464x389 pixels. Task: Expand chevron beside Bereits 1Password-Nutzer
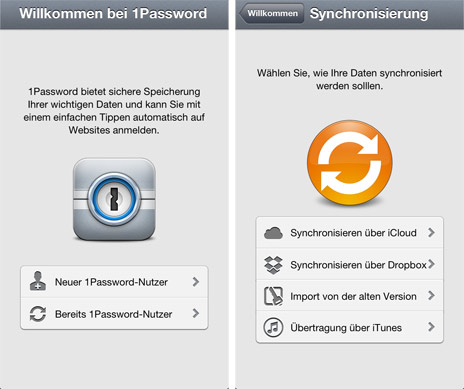196,313
